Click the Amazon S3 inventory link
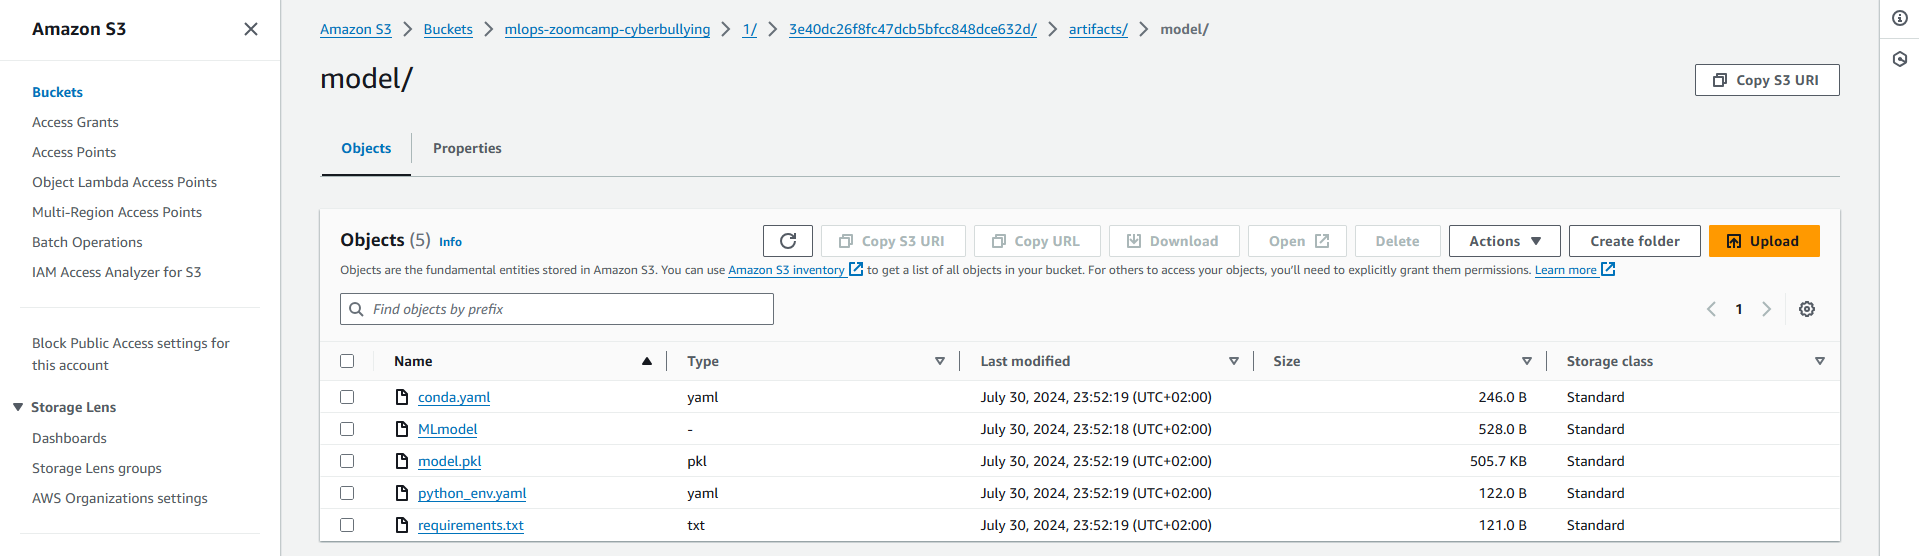 pyautogui.click(x=786, y=270)
